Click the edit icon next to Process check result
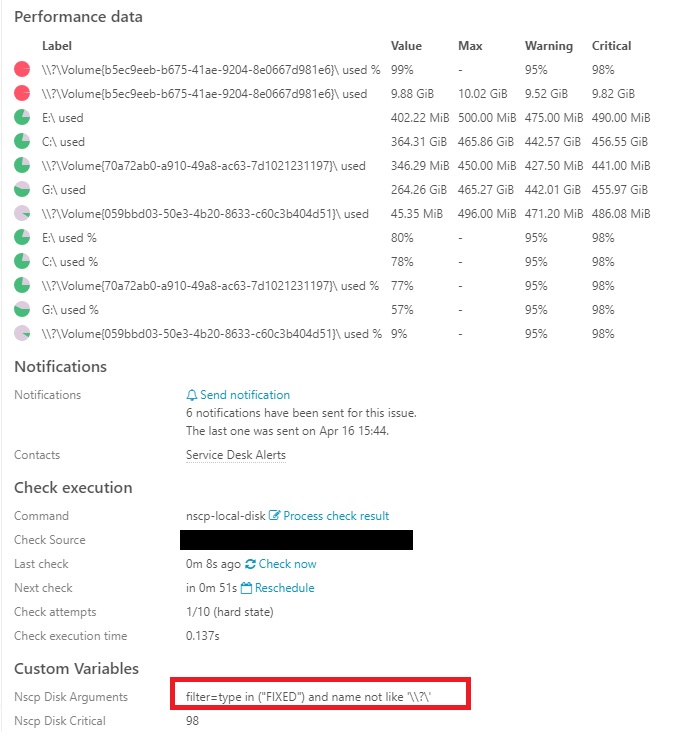Screen dimensions: 682x749 274,516
